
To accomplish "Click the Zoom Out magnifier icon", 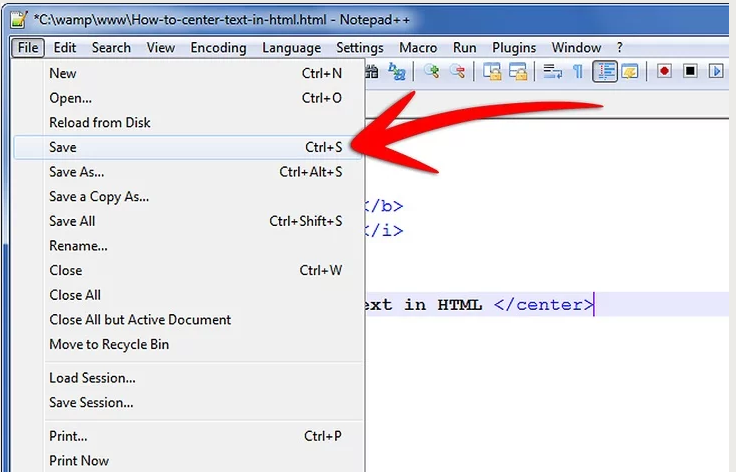I will pyautogui.click(x=457, y=71).
